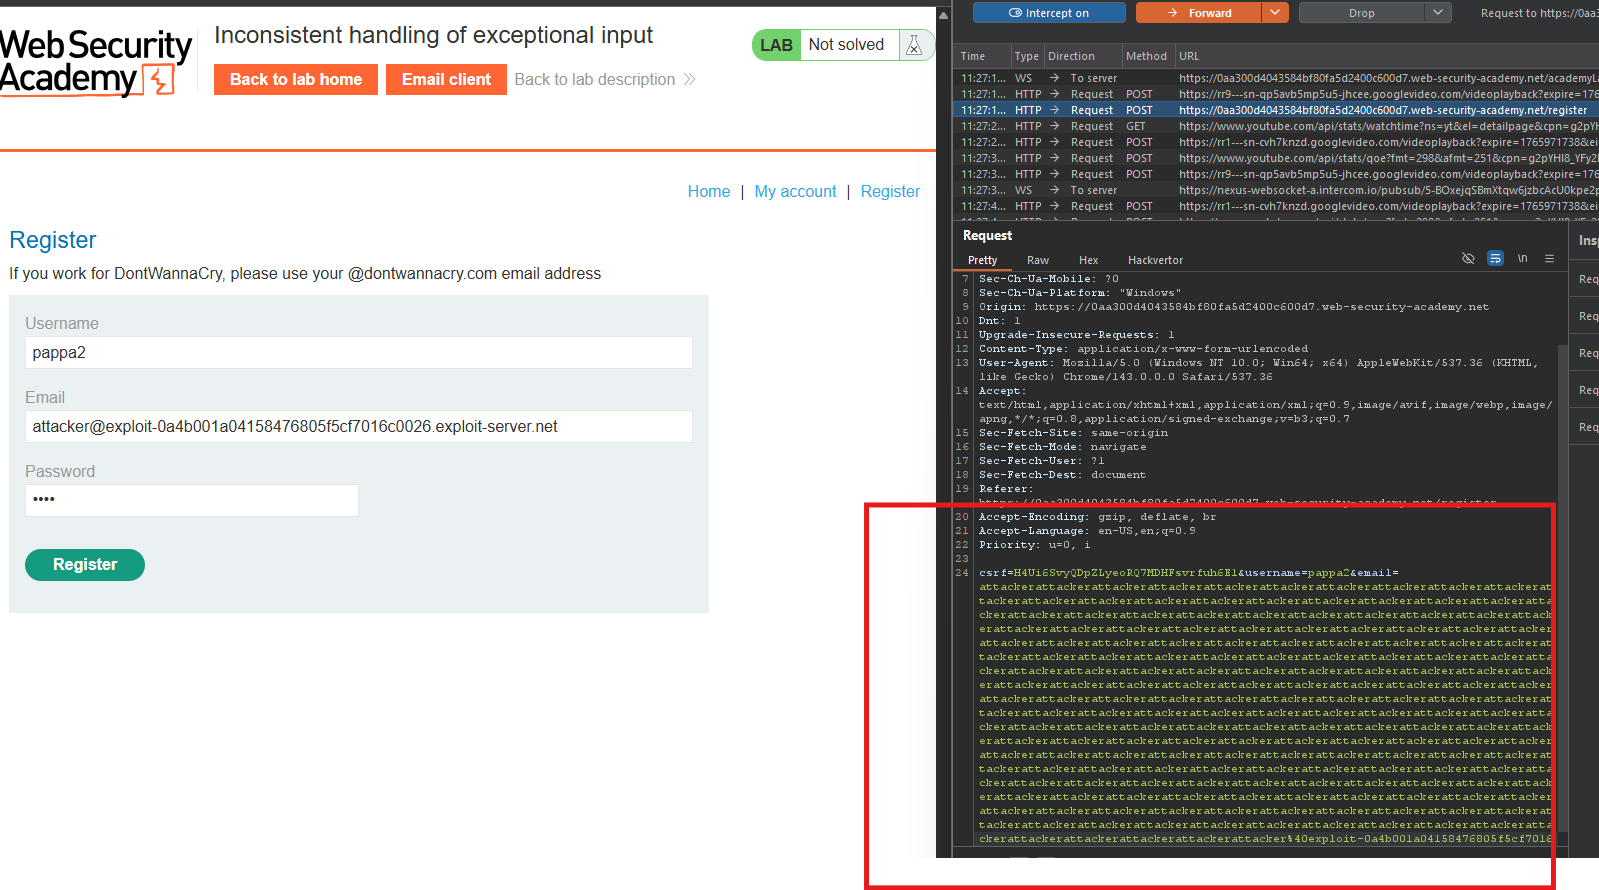Select the web-security-academy.net/register POST row
Image resolution: width=1599 pixels, height=890 pixels.
(1276, 110)
